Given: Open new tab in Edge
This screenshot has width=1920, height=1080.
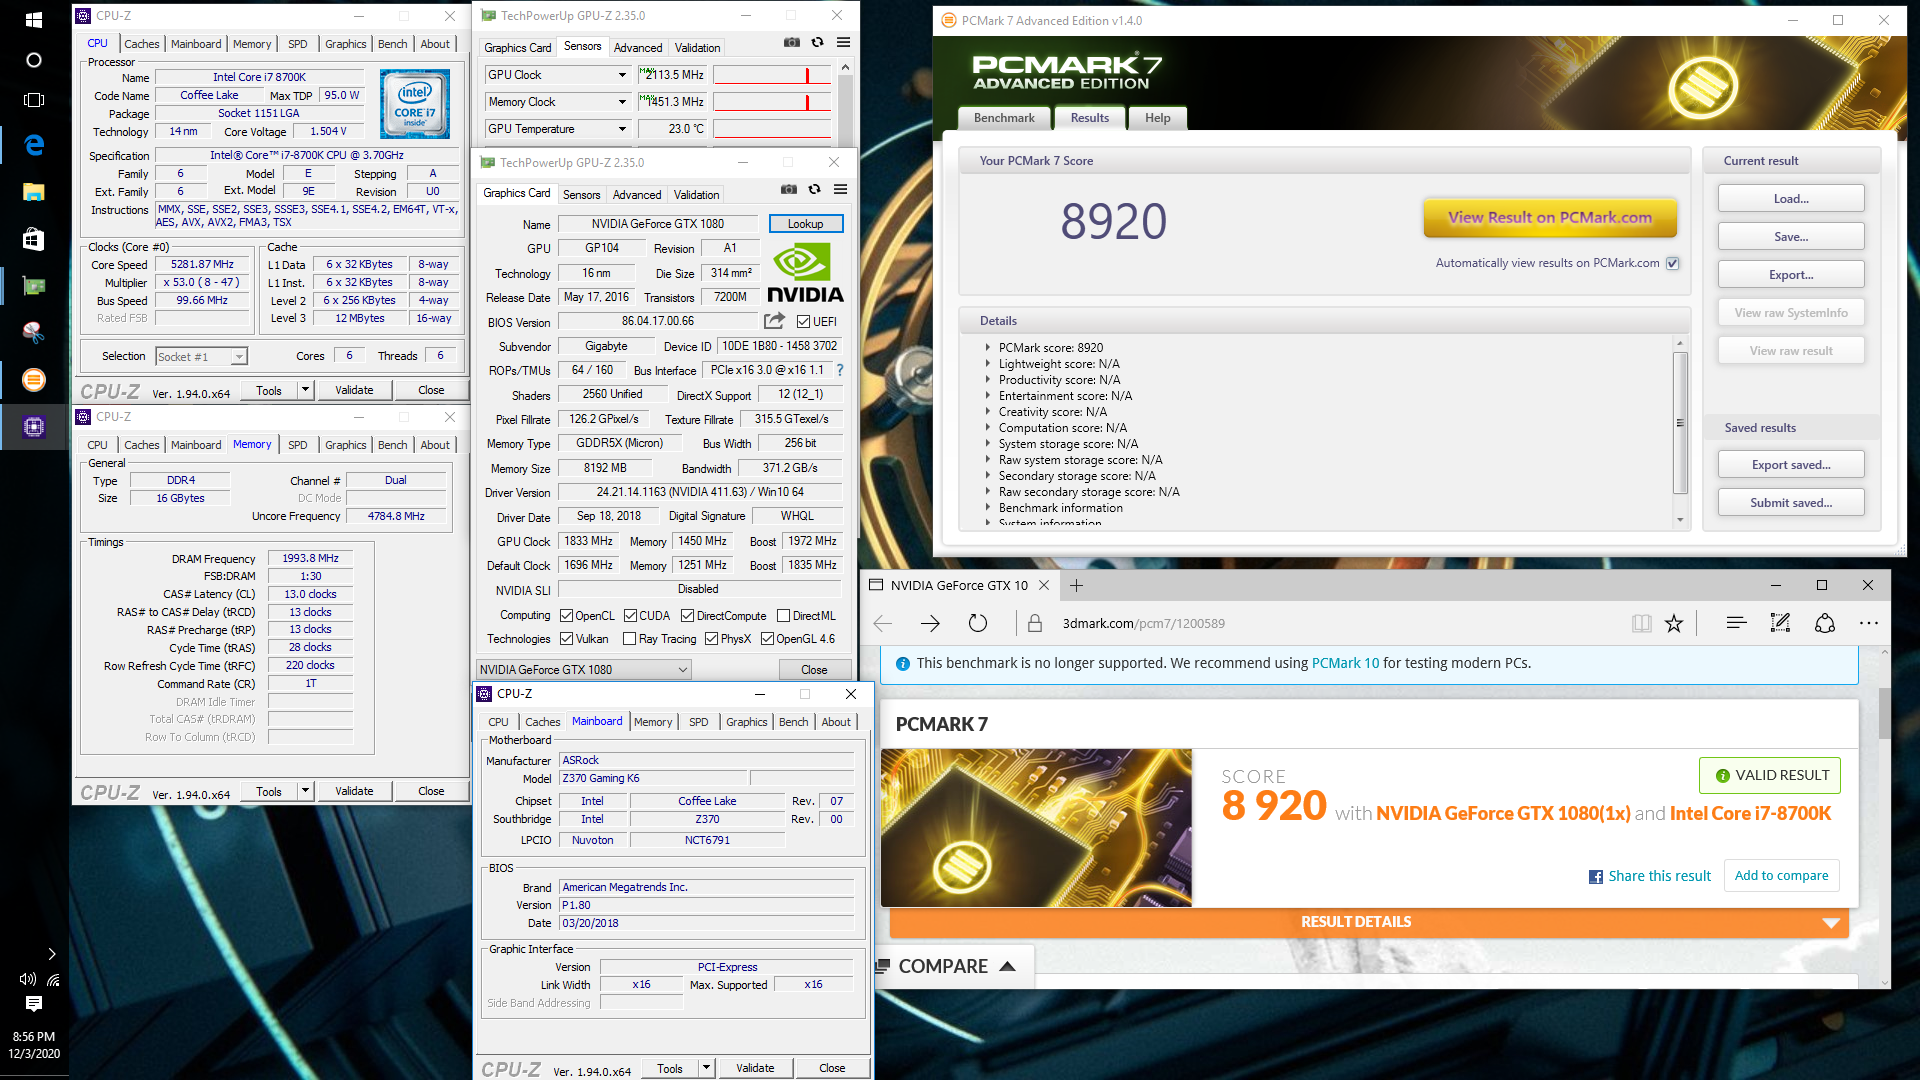Looking at the screenshot, I should tap(1076, 586).
